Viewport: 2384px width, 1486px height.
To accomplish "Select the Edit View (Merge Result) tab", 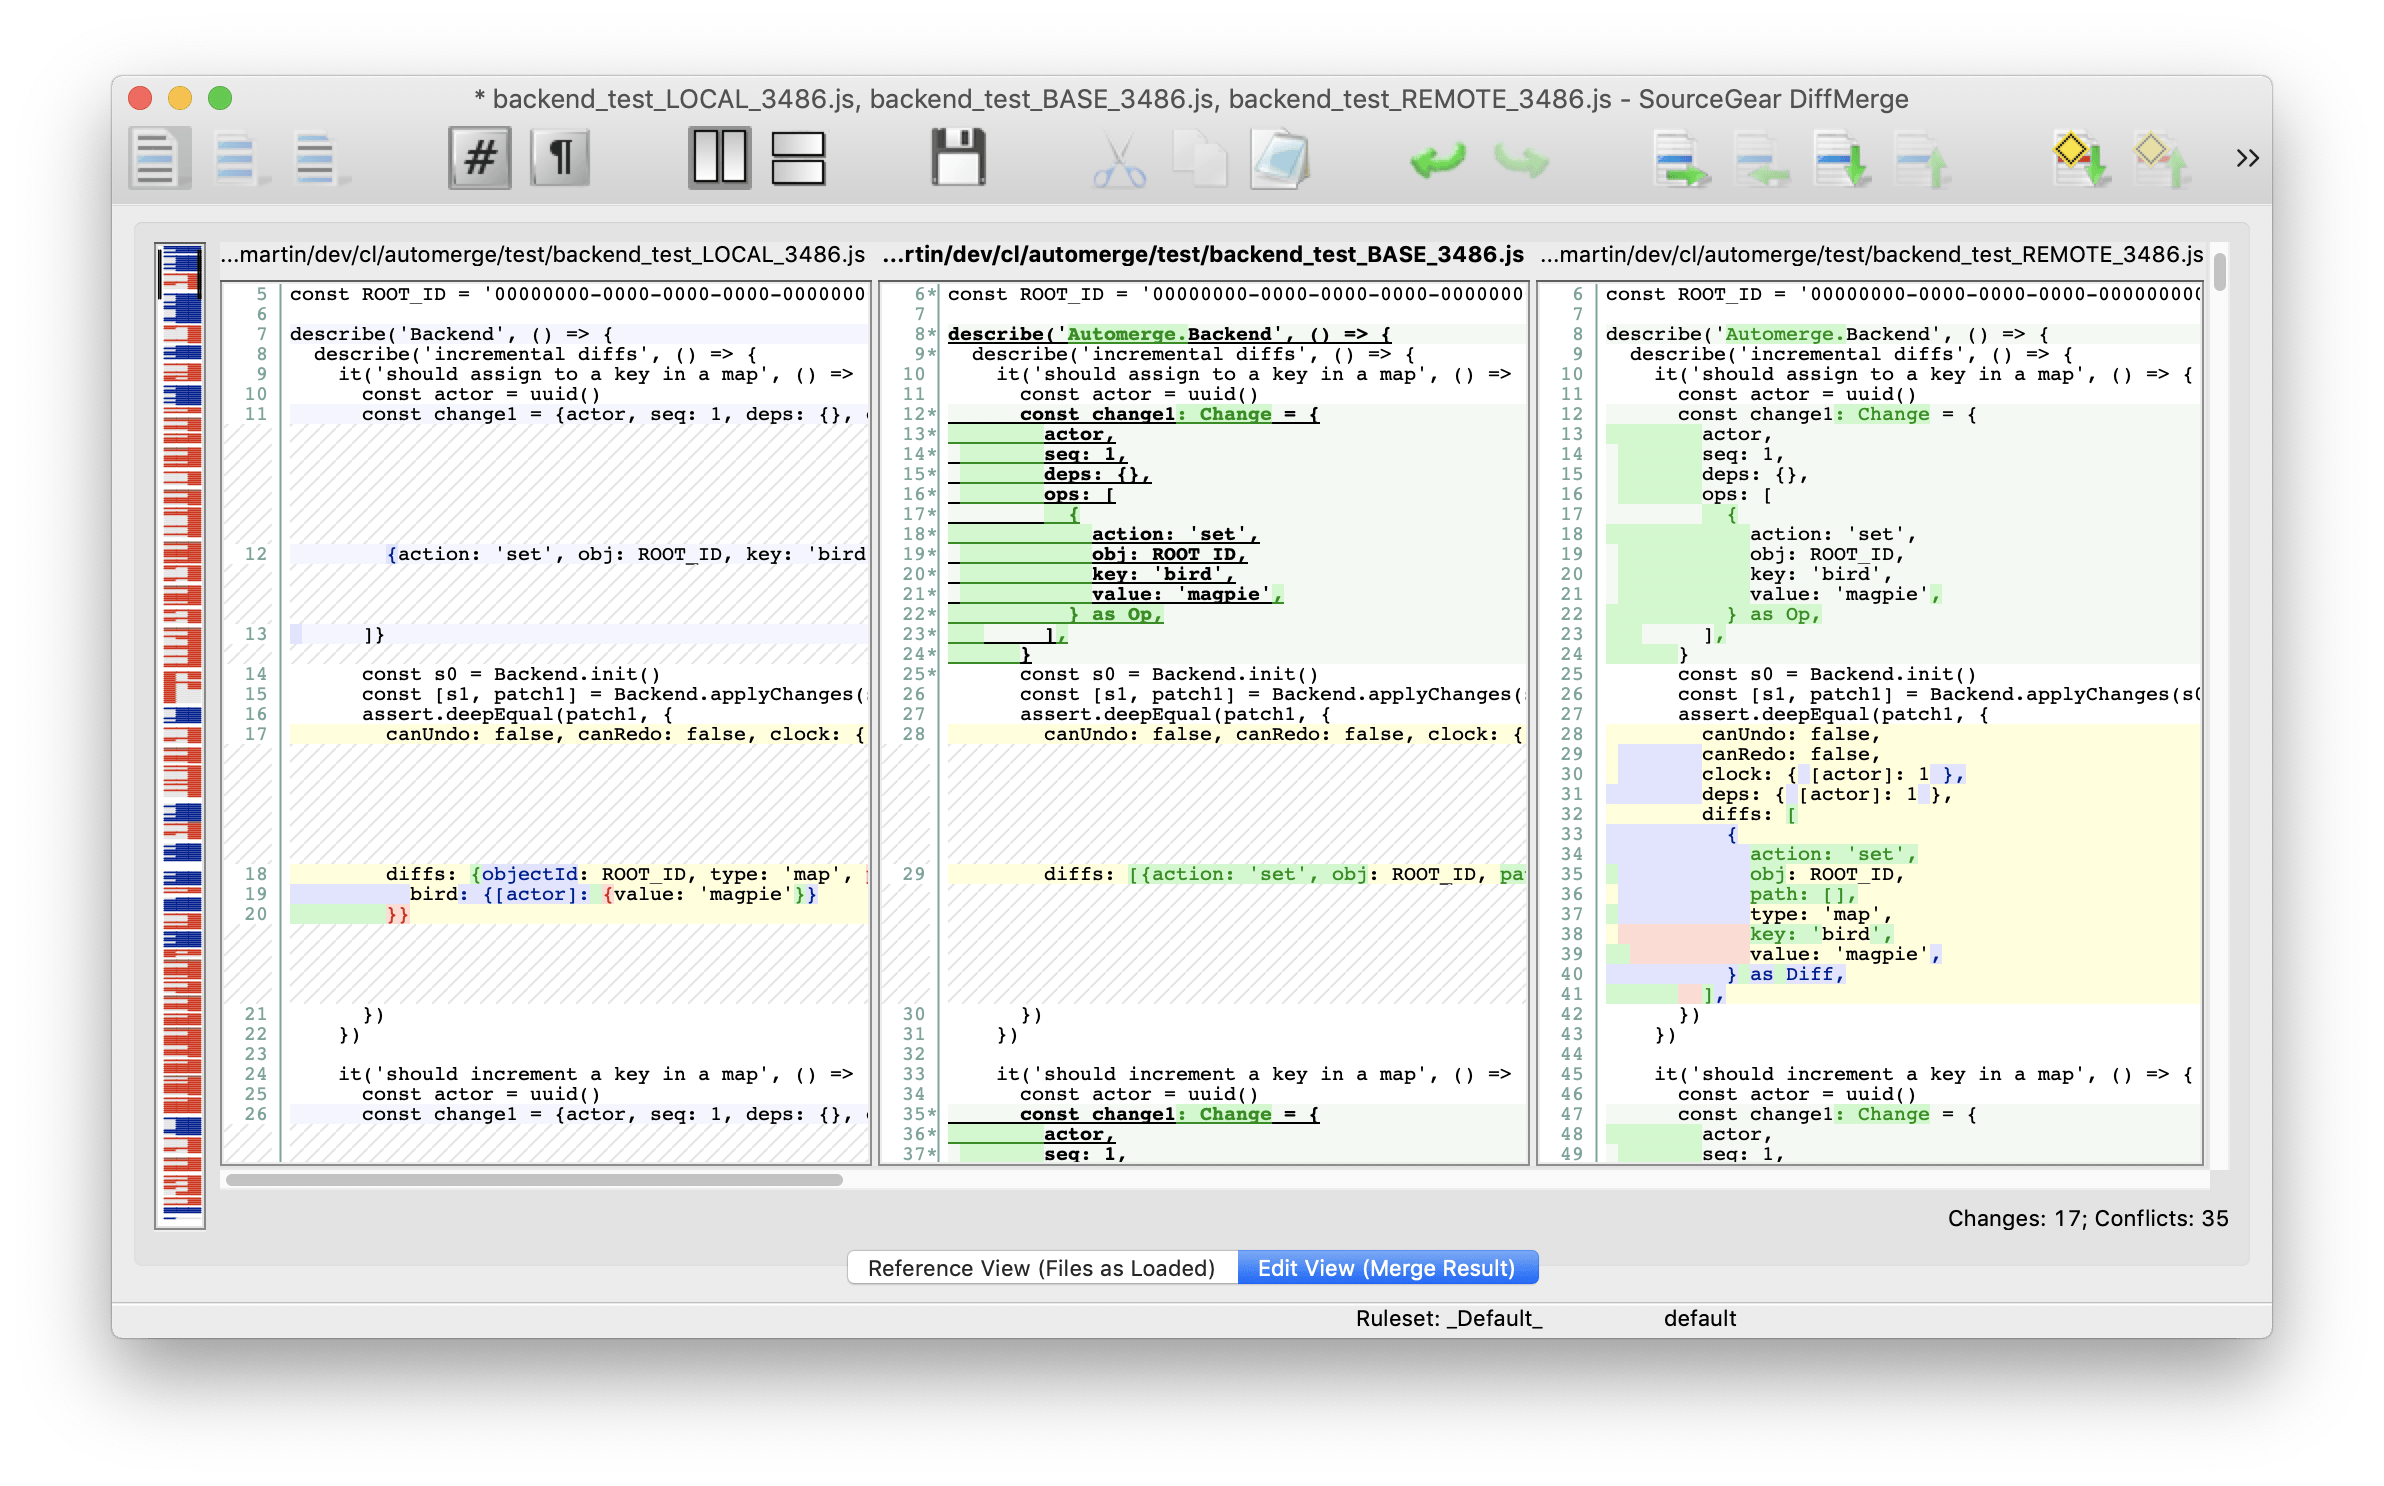I will [1386, 1268].
